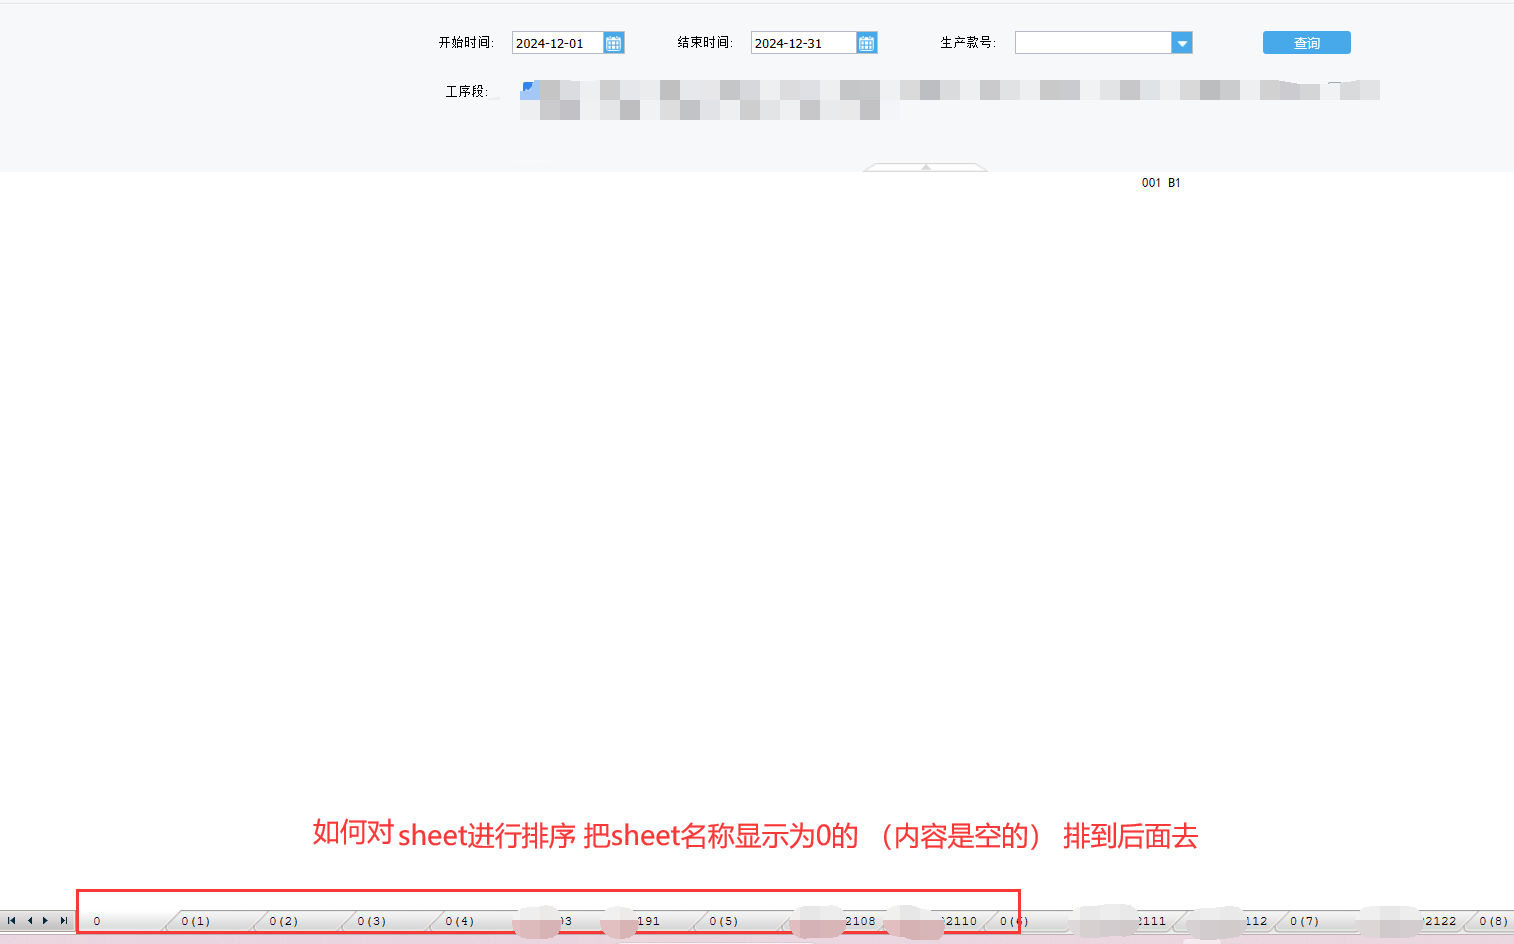Jump to the first sheet tab
Screen dimensions: 1514x944
pyautogui.click(x=11, y=920)
